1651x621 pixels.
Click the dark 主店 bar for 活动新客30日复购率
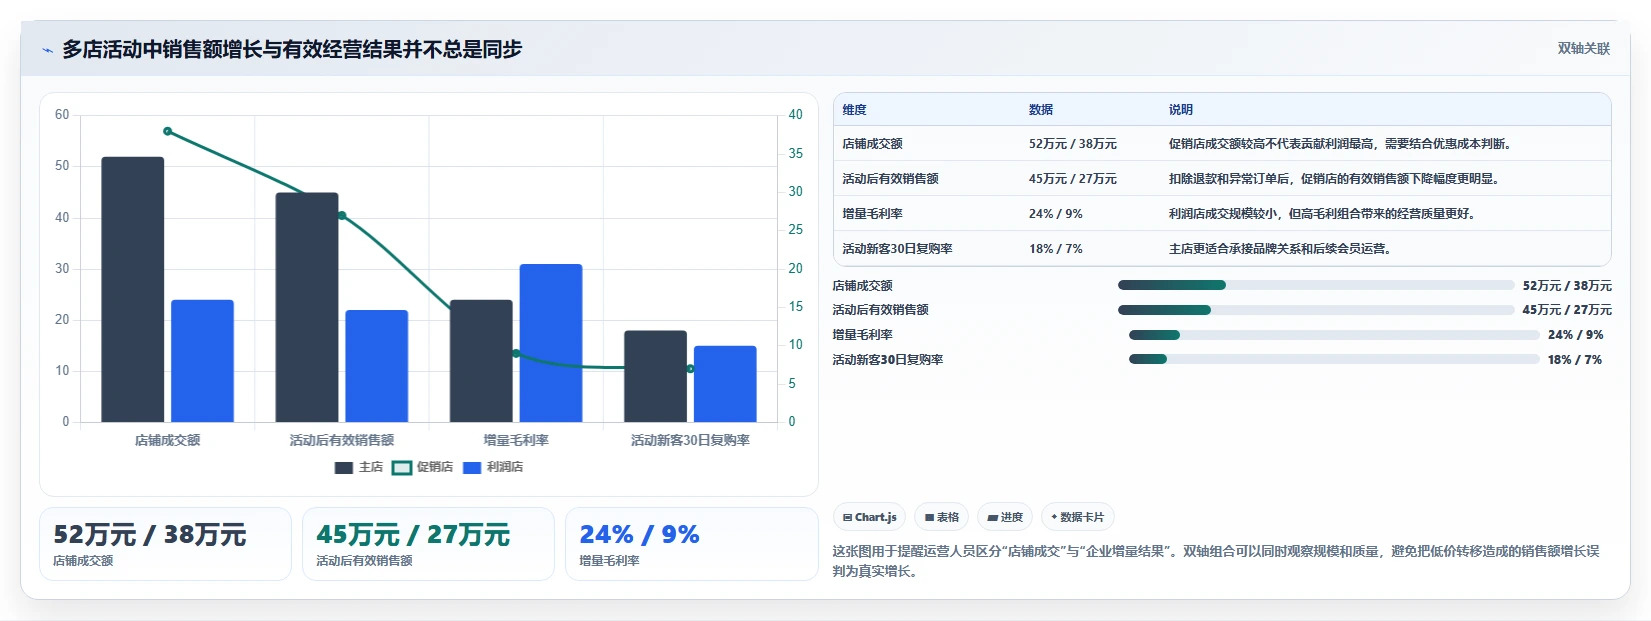(x=655, y=376)
